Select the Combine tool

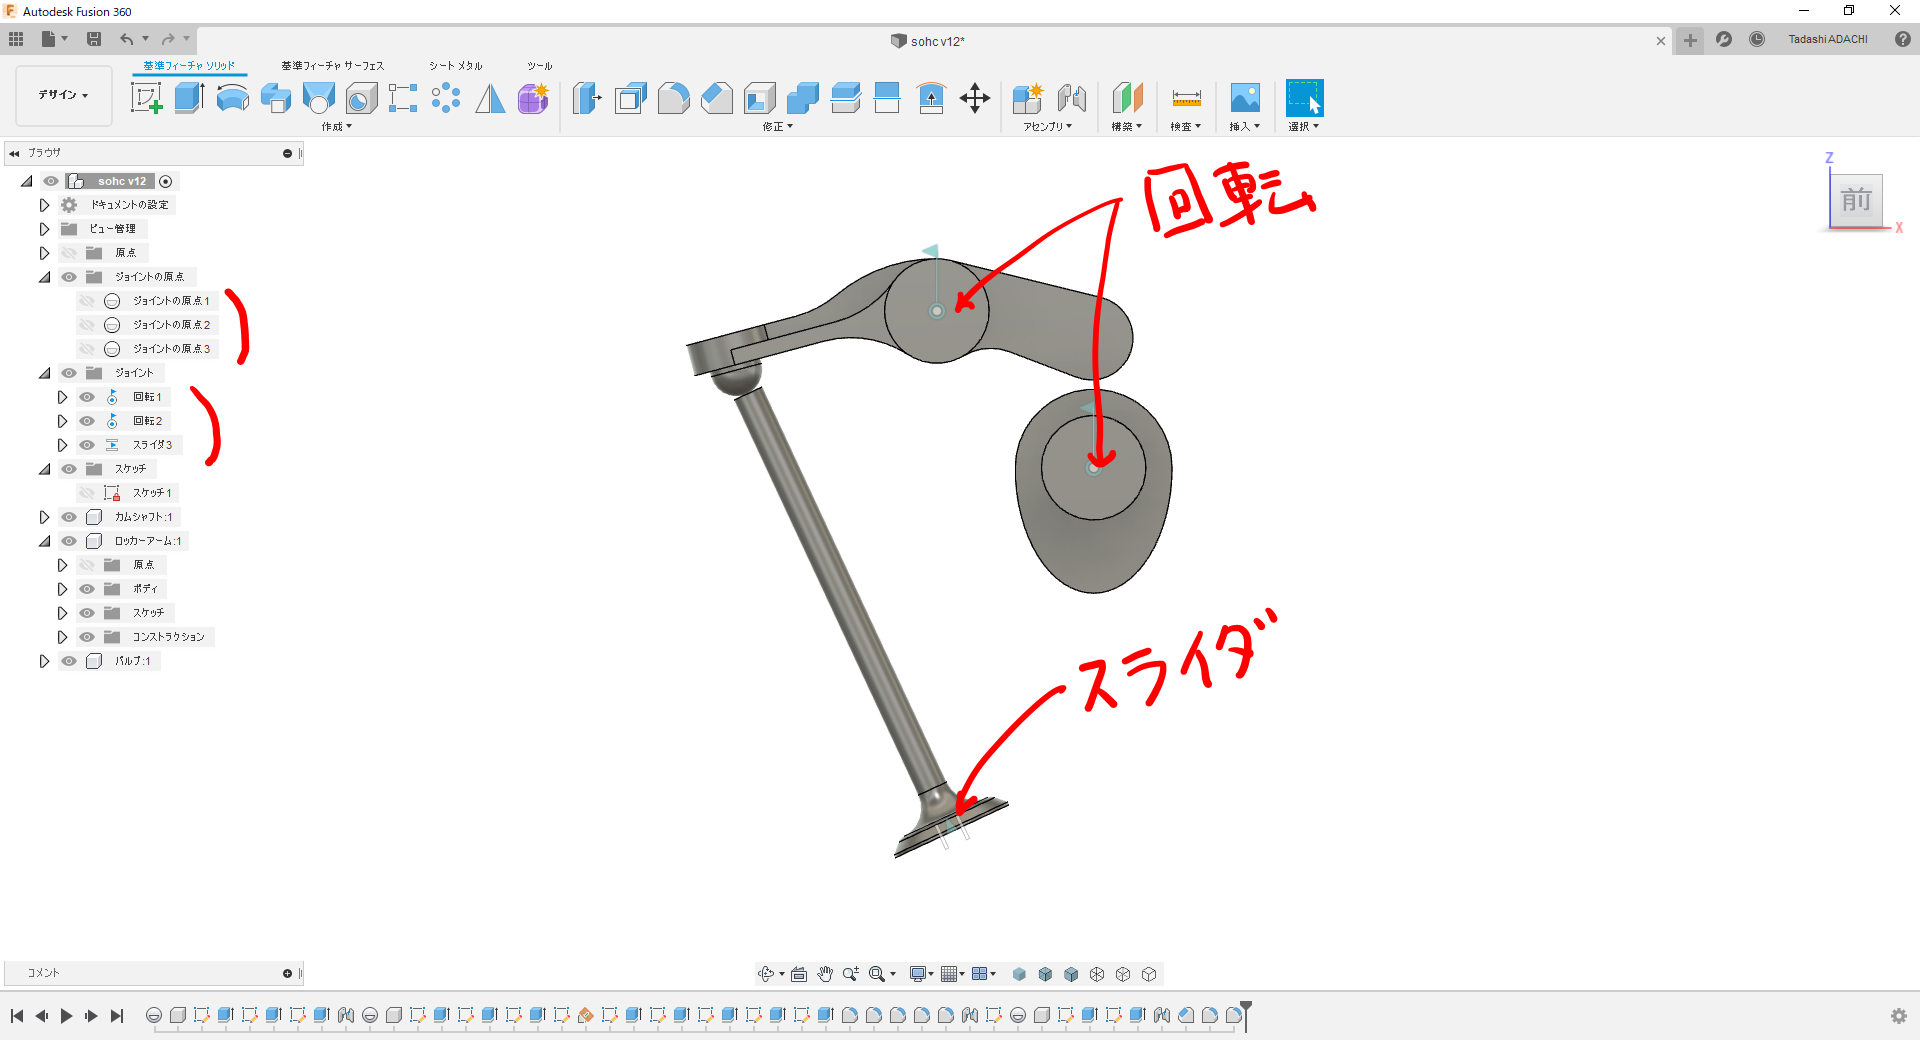(x=802, y=98)
